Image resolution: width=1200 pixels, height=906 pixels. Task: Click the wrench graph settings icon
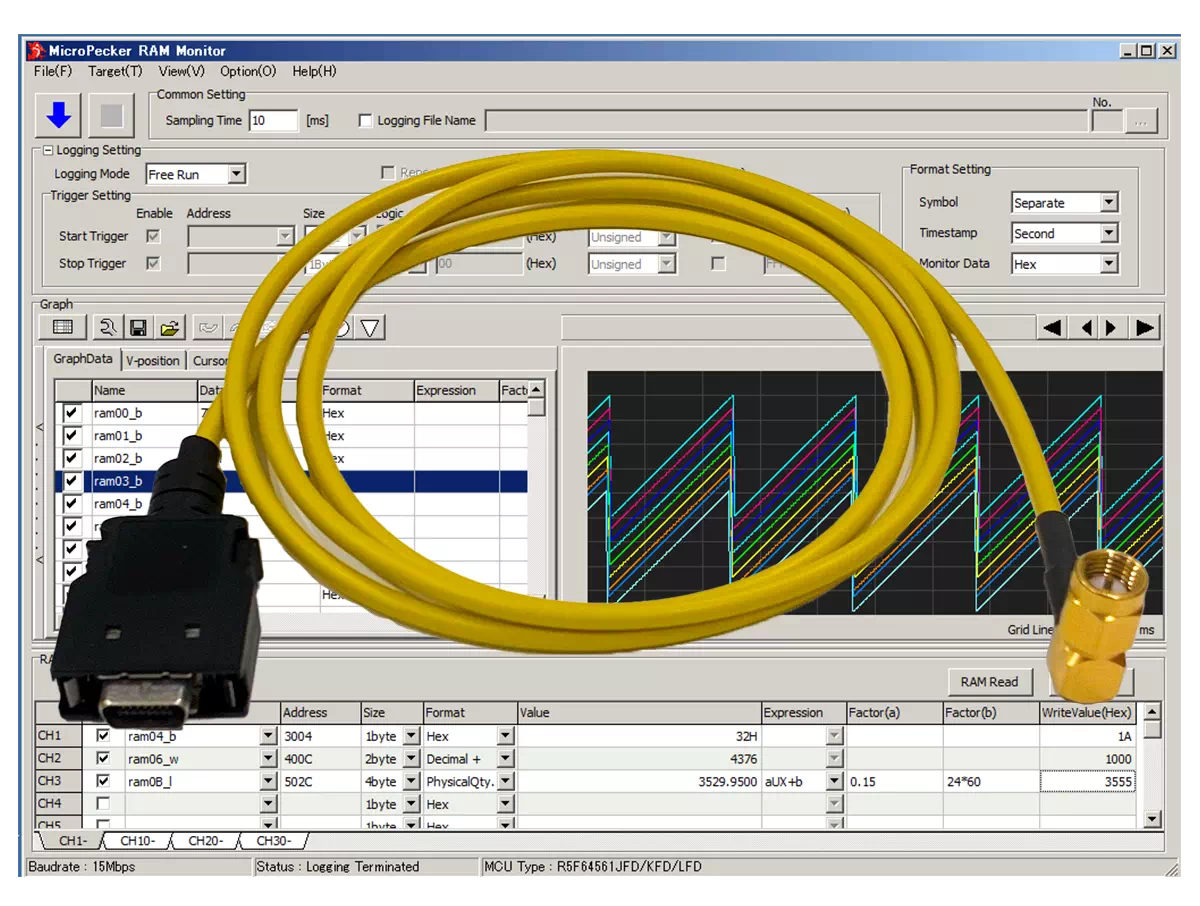(x=107, y=327)
